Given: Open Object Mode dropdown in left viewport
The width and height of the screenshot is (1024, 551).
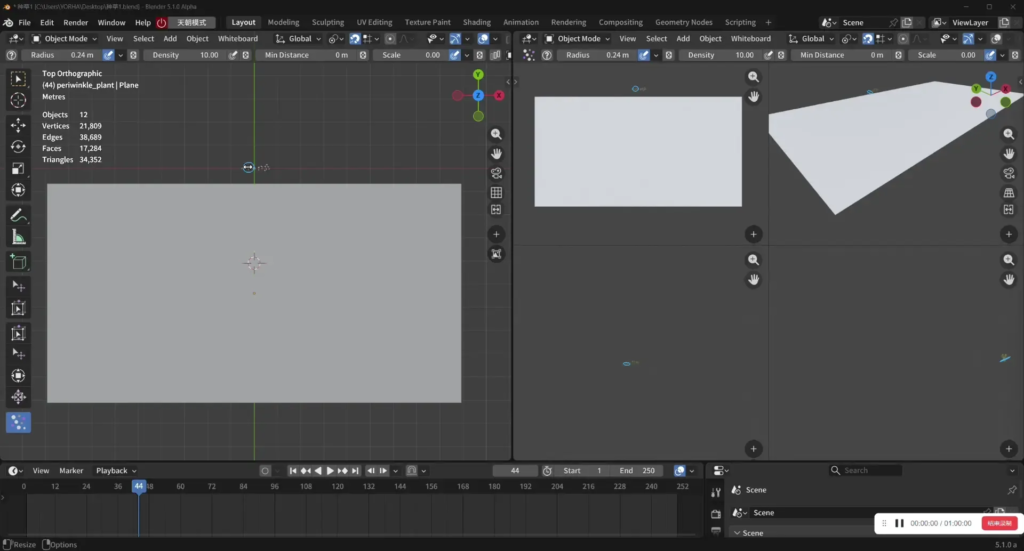Looking at the screenshot, I should [65, 39].
